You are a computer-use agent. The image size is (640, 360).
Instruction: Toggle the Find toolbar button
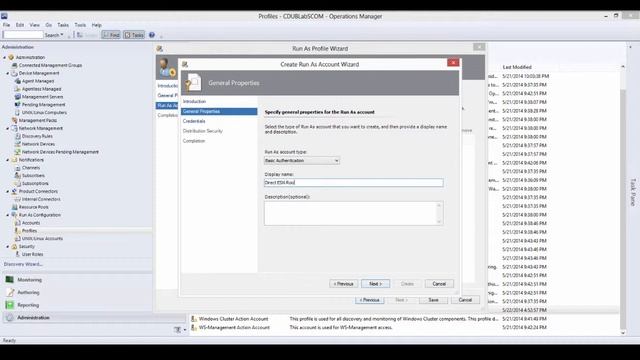(111, 35)
